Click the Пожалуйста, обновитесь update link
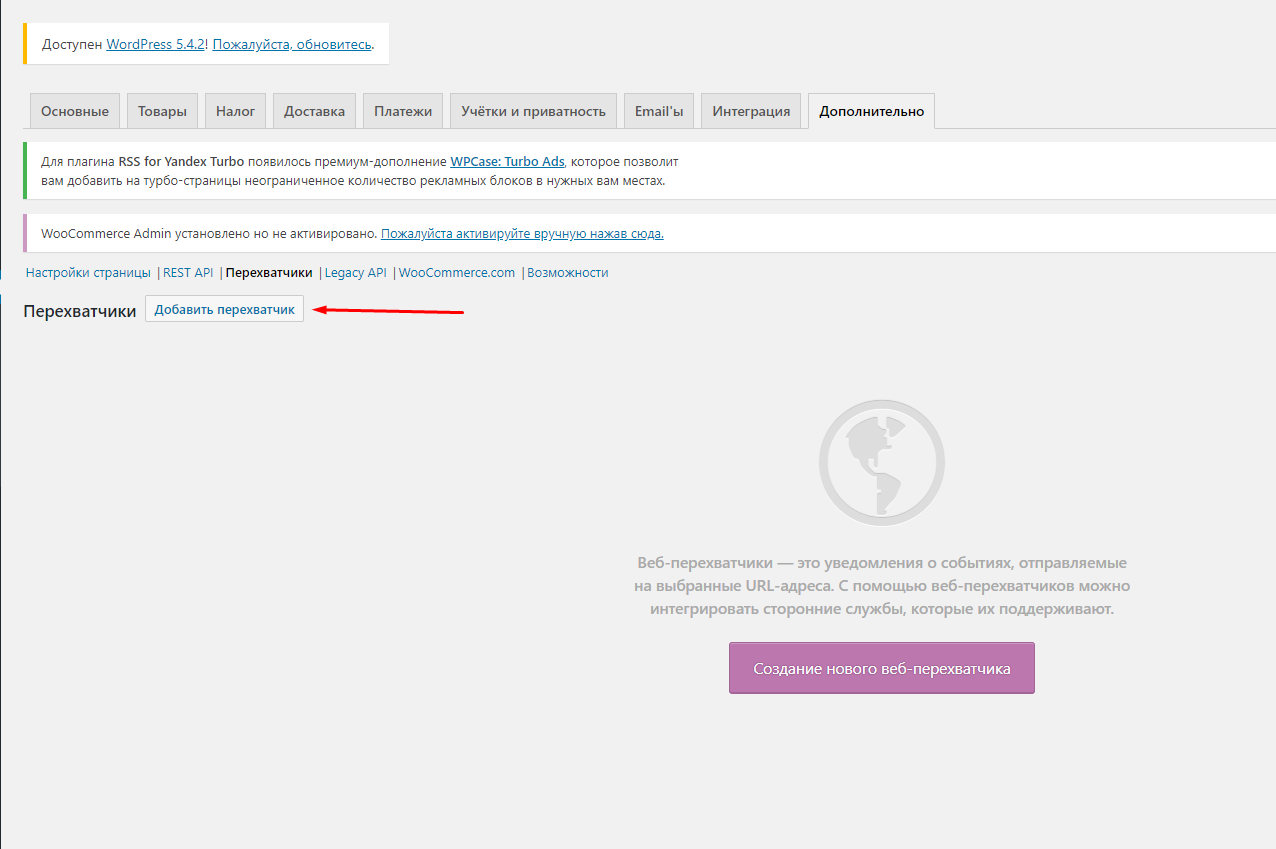This screenshot has width=1276, height=849. coord(292,45)
